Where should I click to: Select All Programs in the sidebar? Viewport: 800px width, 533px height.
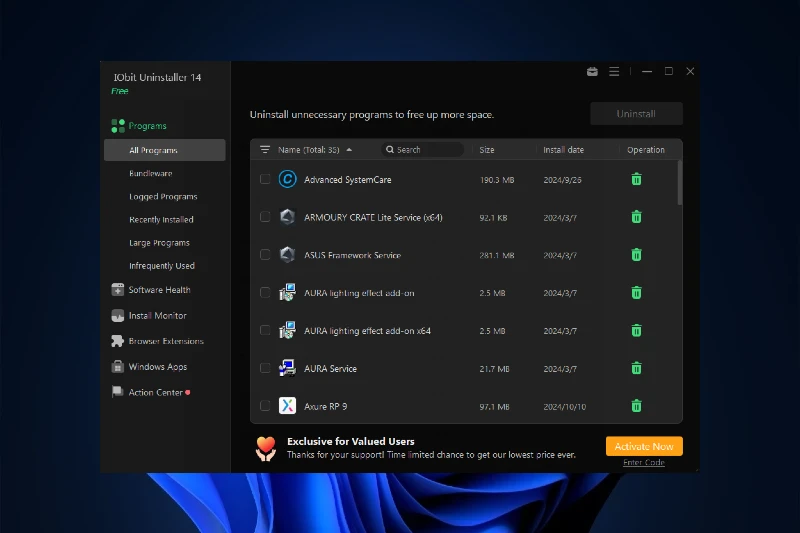pyautogui.click(x=165, y=150)
